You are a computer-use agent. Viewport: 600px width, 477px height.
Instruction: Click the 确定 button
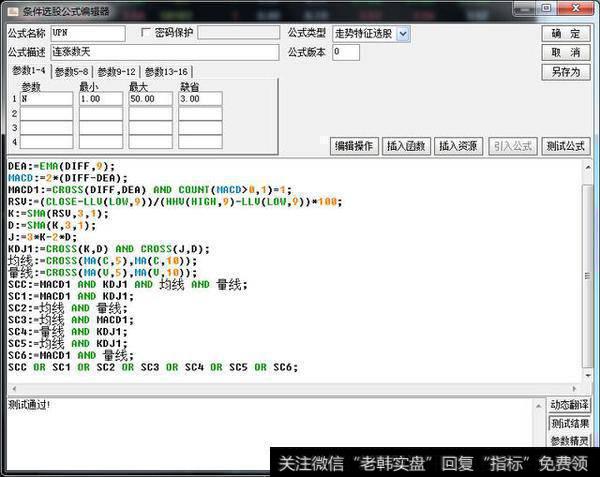(x=566, y=34)
